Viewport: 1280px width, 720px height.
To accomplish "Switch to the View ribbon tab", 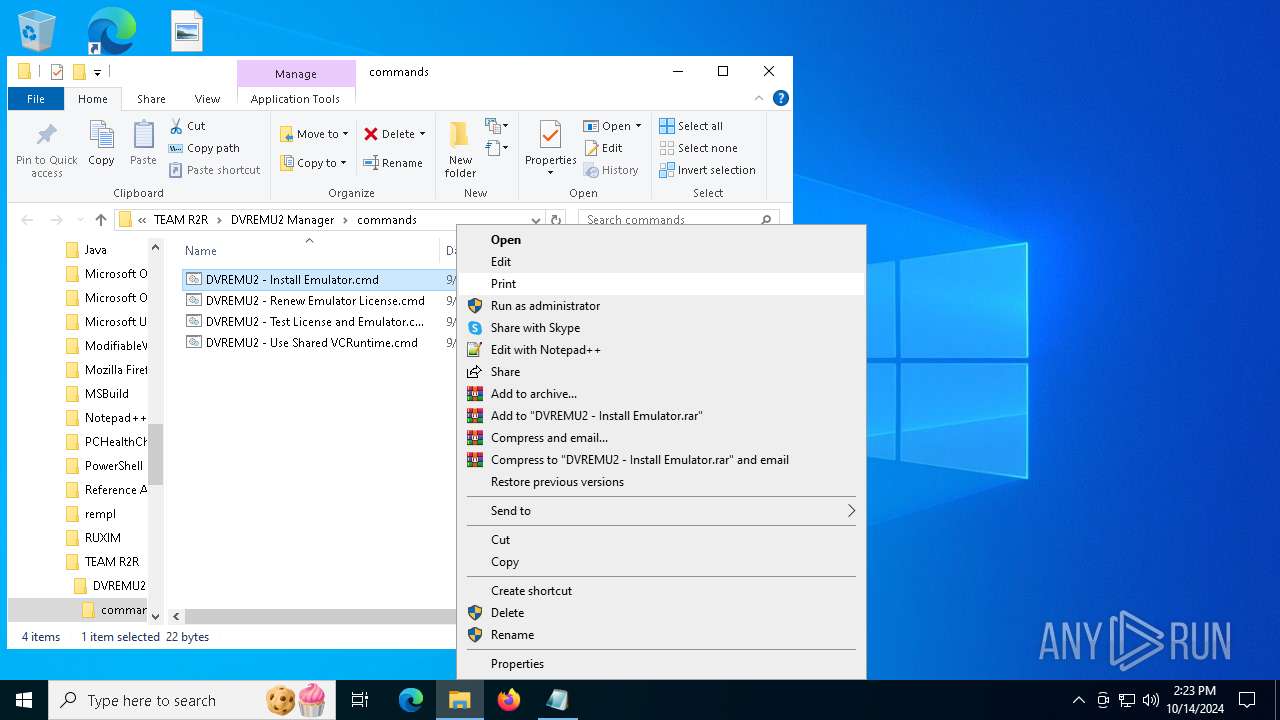I will [x=207, y=99].
